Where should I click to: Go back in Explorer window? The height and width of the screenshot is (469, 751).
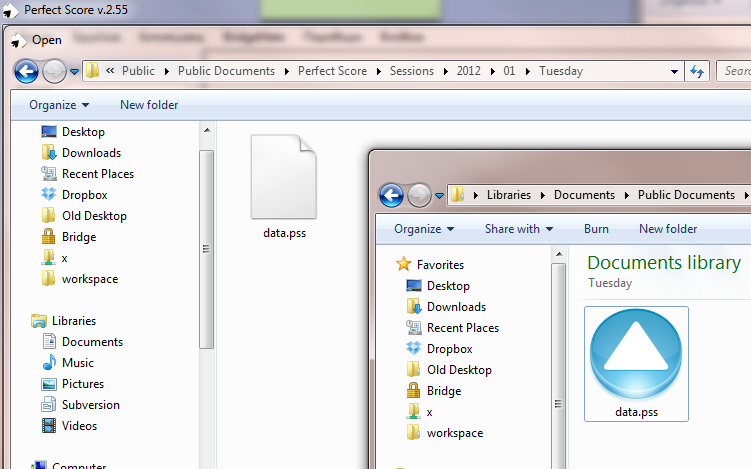(x=391, y=195)
